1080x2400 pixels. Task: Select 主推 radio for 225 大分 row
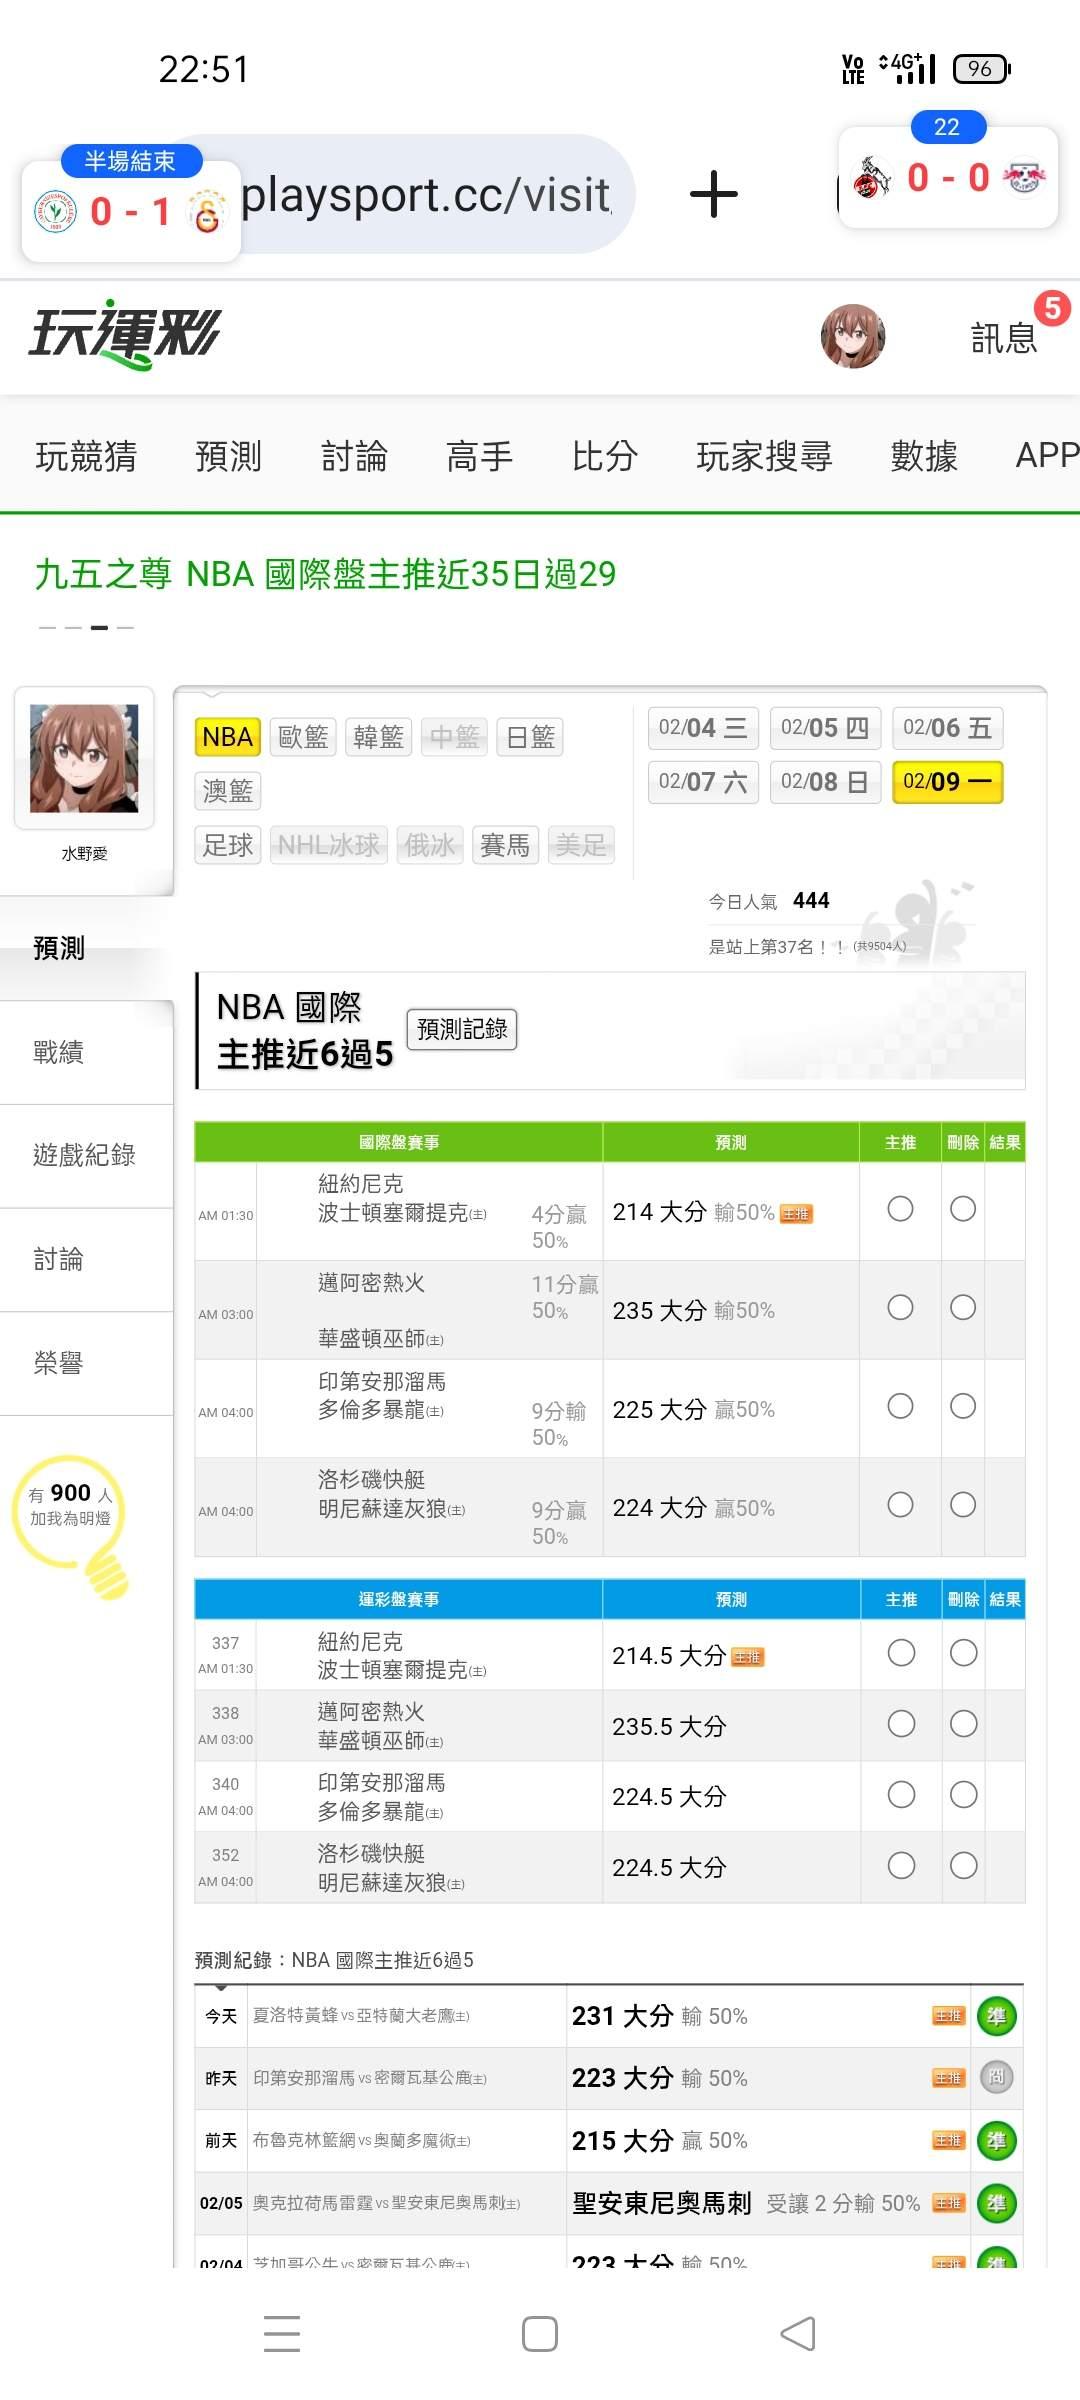pyautogui.click(x=900, y=1407)
